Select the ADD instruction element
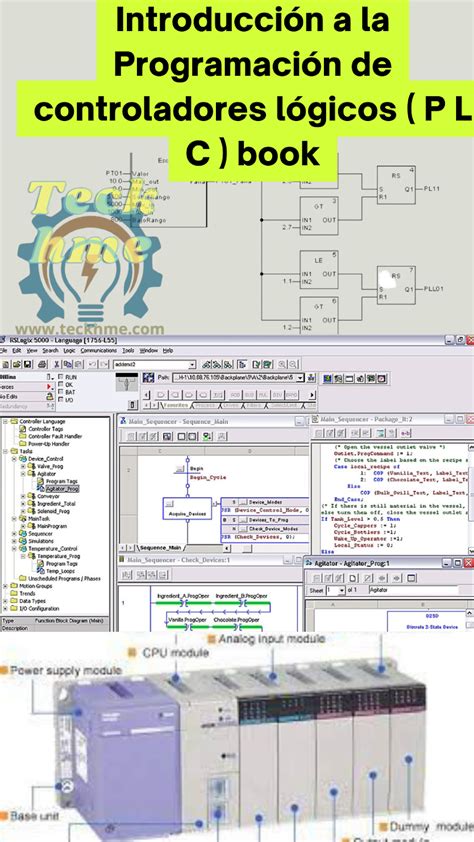Image resolution: width=474 pixels, height=842 pixels. point(235,395)
